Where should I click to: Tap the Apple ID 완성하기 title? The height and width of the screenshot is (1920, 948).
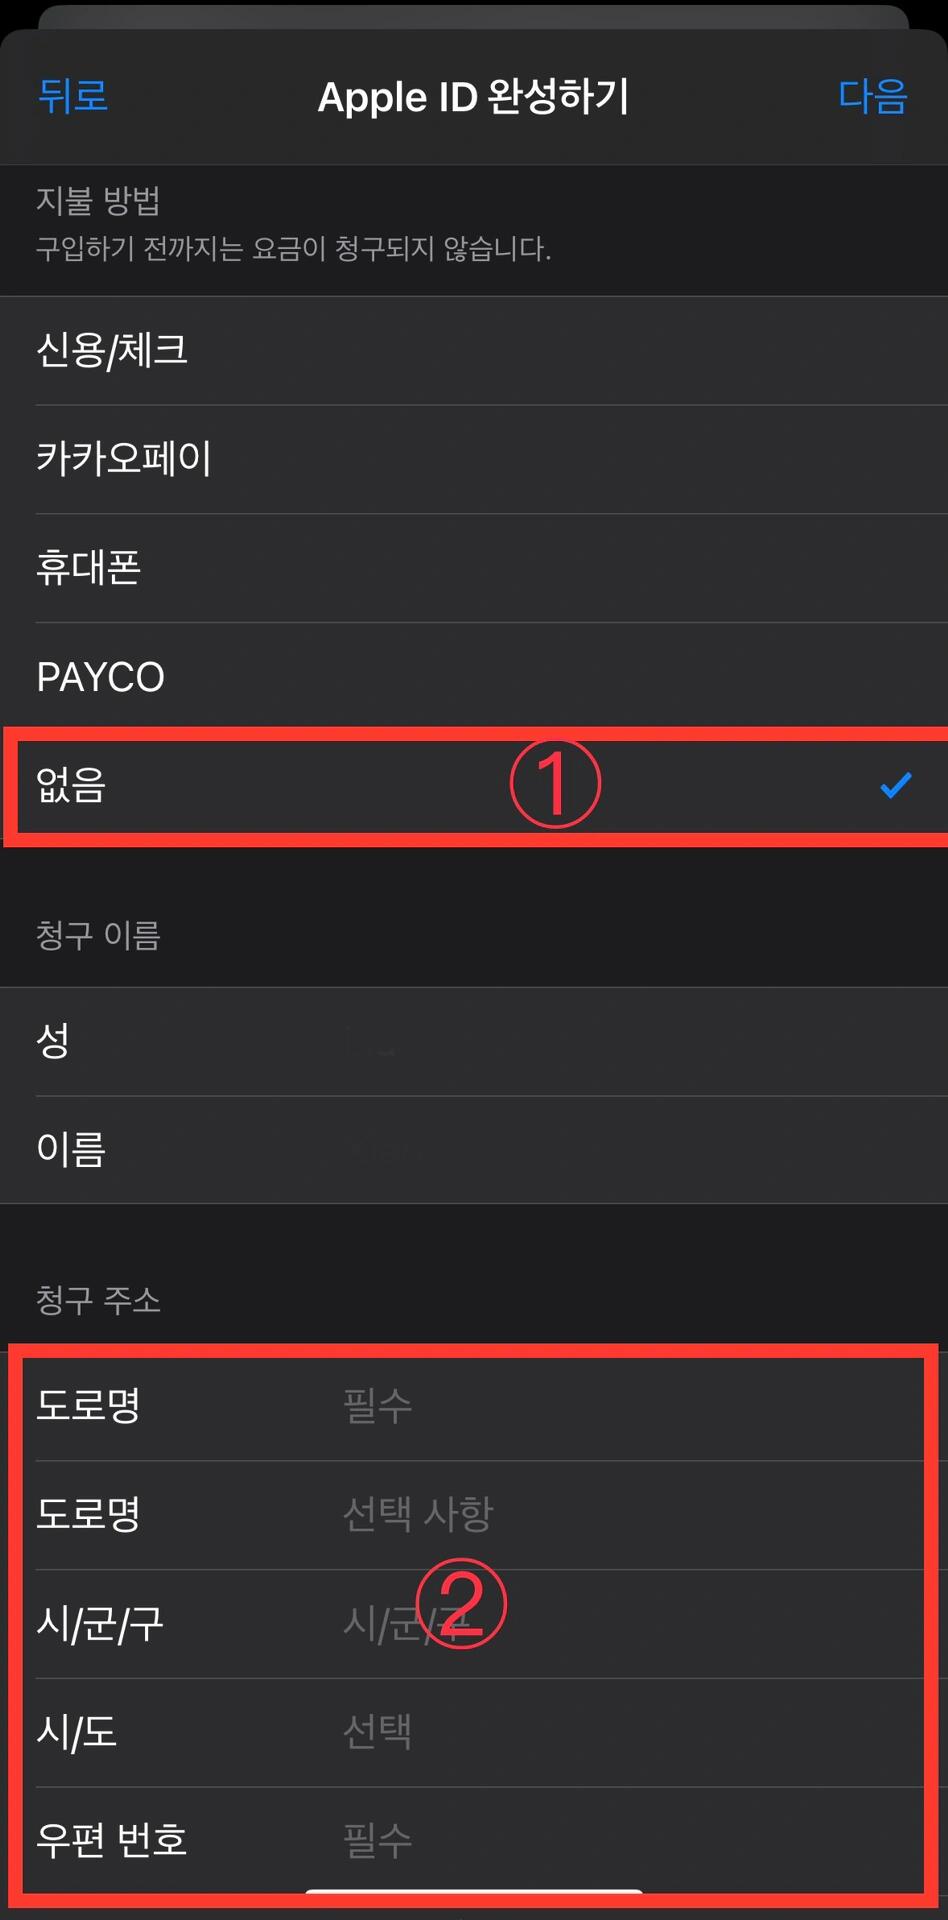pyautogui.click(x=473, y=97)
